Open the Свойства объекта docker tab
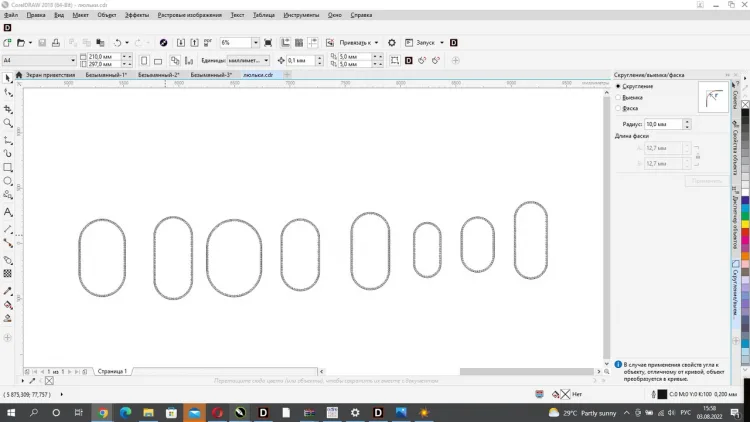The height and width of the screenshot is (422, 750). [735, 149]
